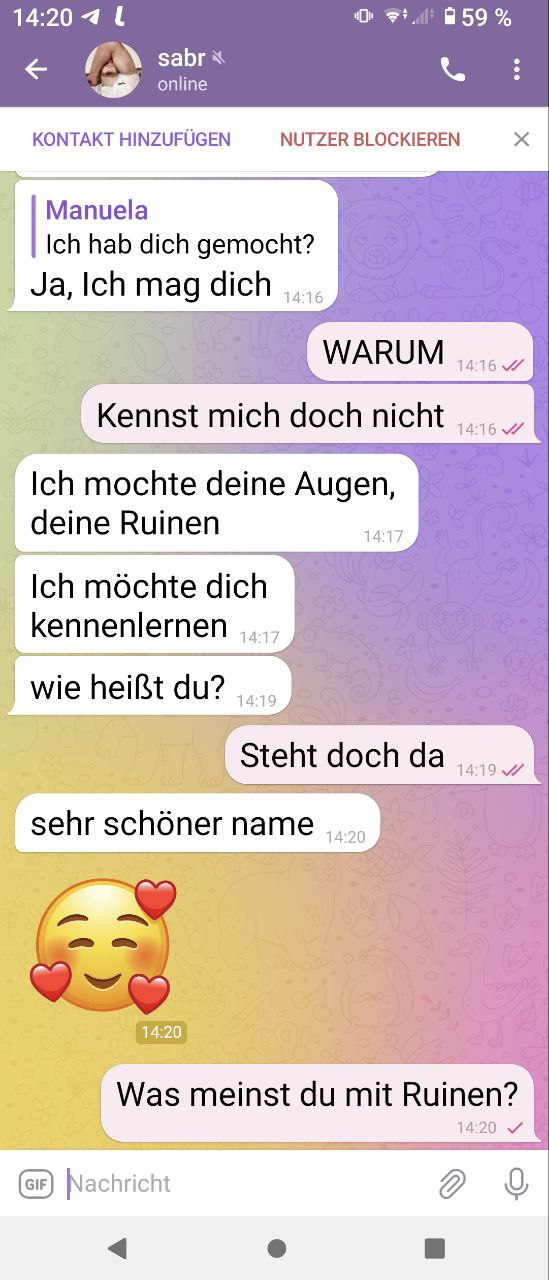Open sabr's profile picture
549x1280 pixels.
113,70
